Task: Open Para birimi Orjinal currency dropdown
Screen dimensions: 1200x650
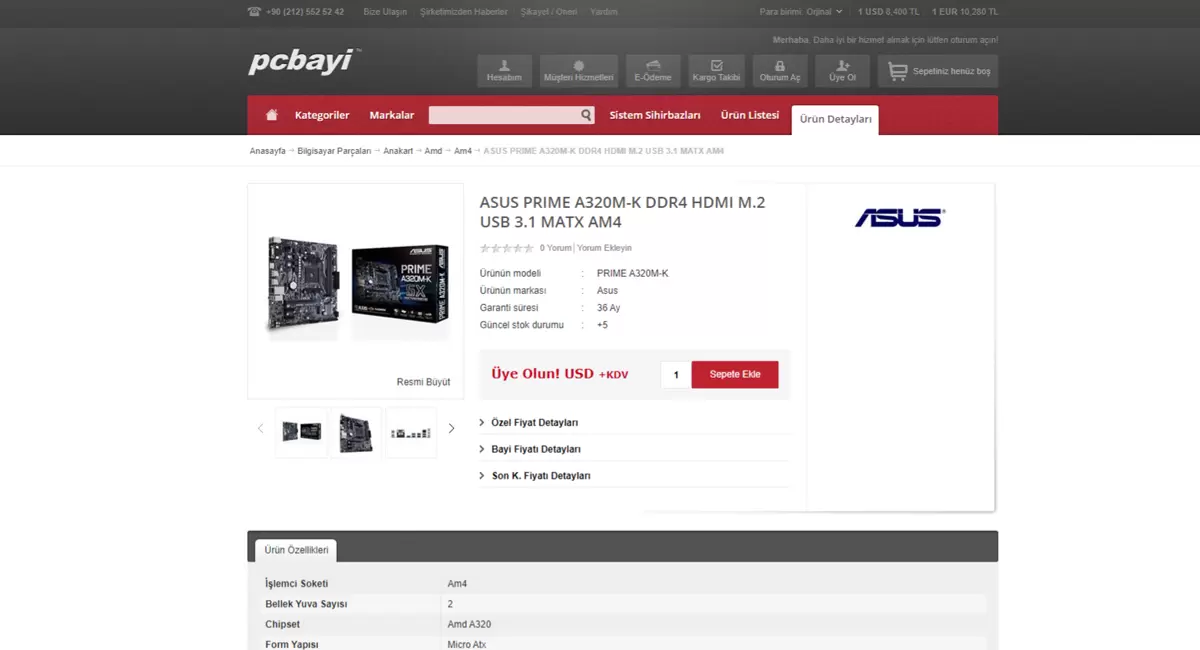Action: coord(801,12)
